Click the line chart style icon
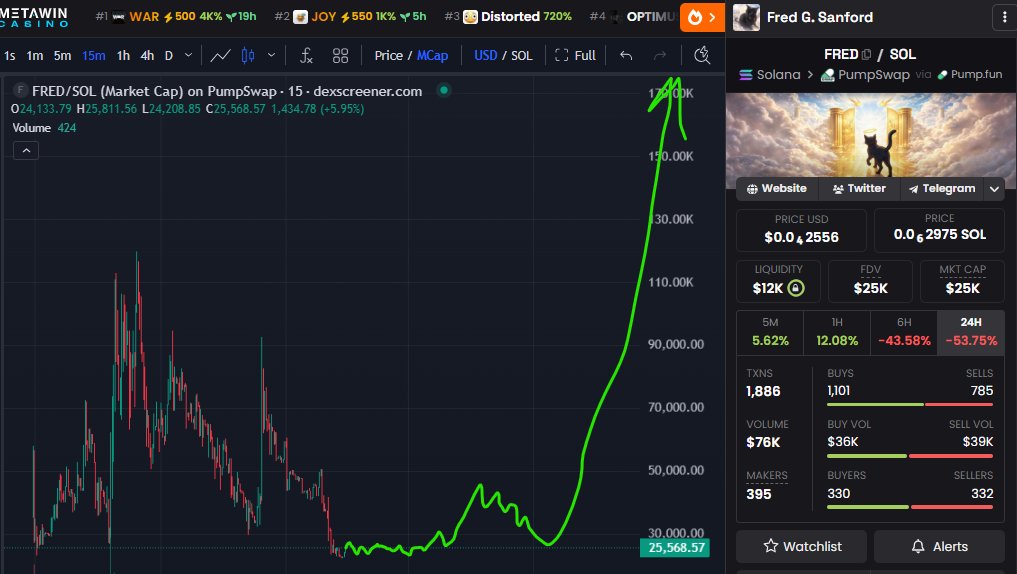Viewport: 1017px width, 574px height. (x=220, y=56)
